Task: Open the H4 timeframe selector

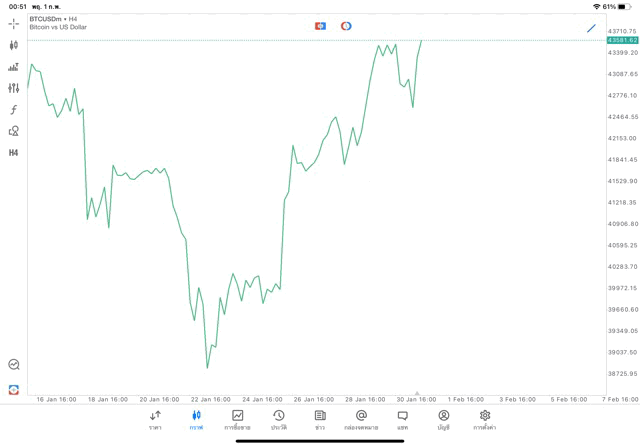Action: [14, 153]
